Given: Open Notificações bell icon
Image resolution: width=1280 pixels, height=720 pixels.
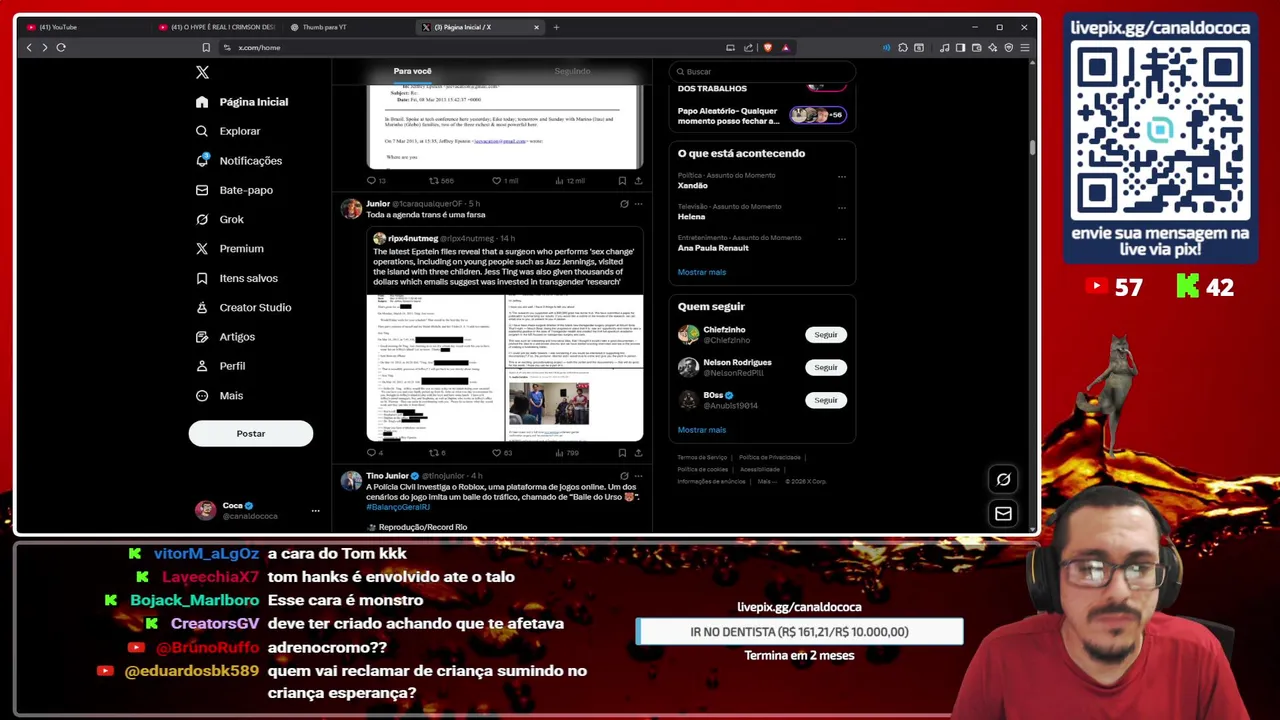Looking at the screenshot, I should pos(202,160).
